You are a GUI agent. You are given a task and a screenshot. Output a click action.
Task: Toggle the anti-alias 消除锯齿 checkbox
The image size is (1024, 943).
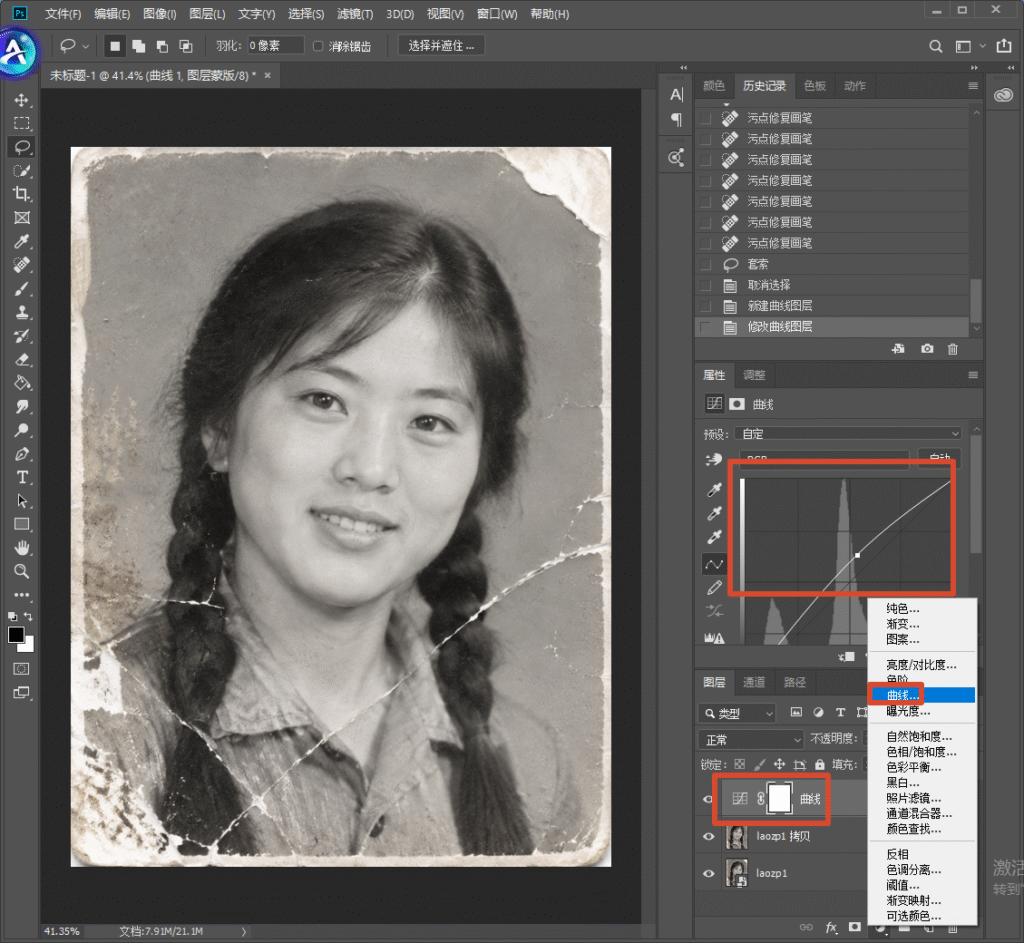click(318, 46)
